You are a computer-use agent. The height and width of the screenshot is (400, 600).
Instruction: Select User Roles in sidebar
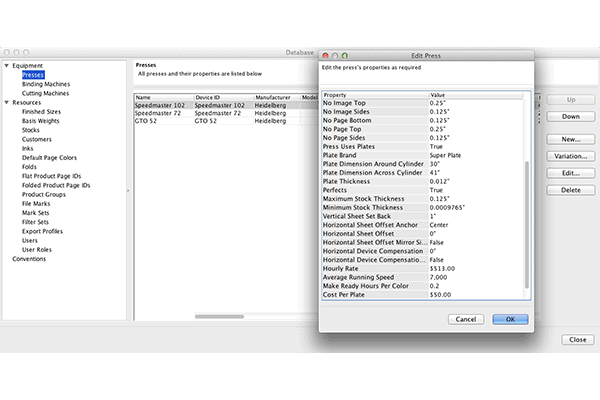37,250
